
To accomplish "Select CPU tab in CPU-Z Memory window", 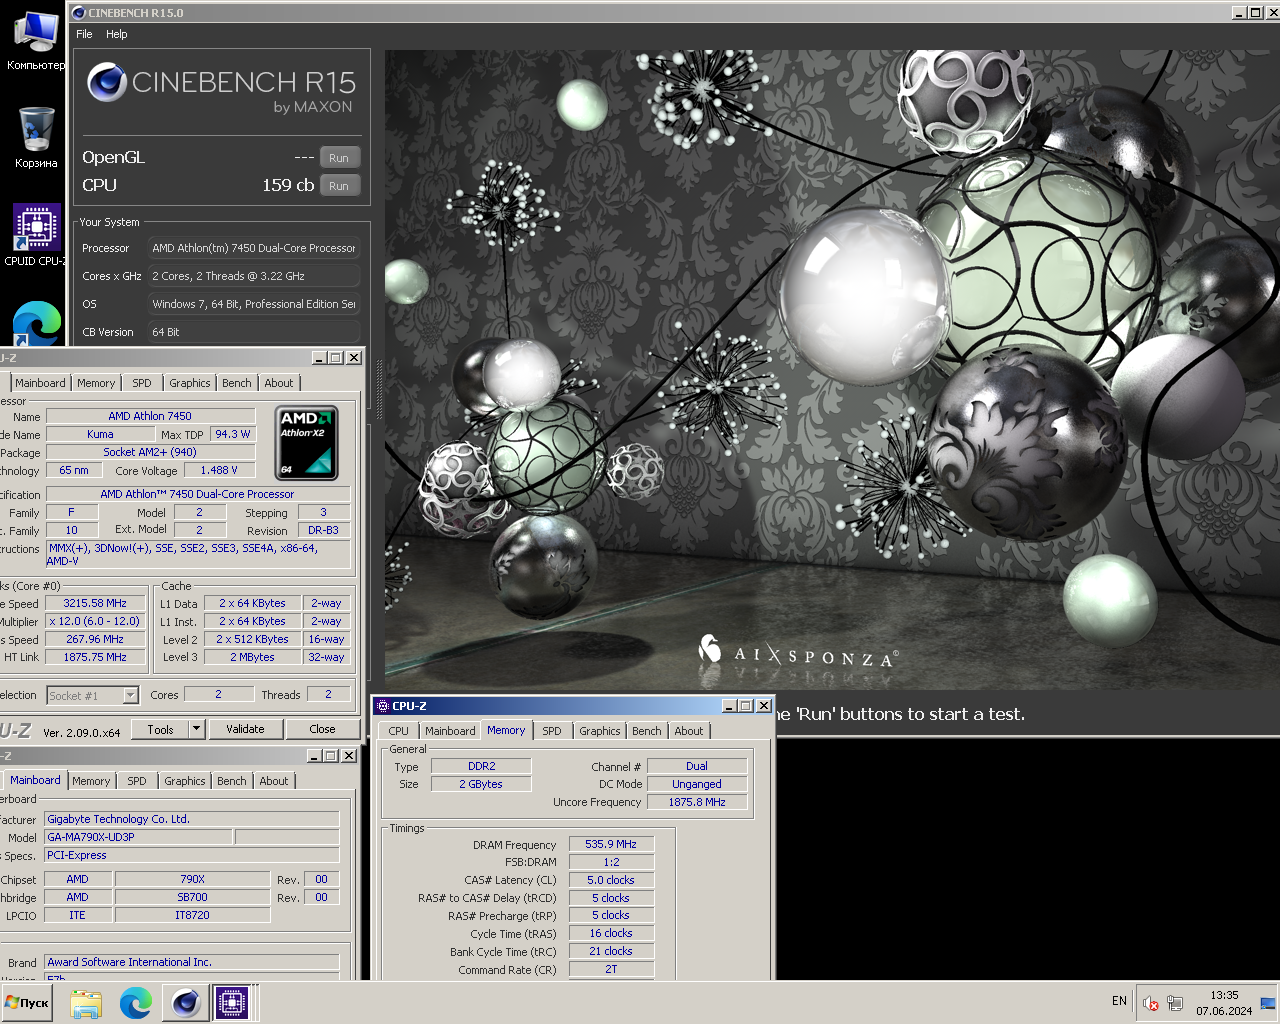I will (399, 731).
